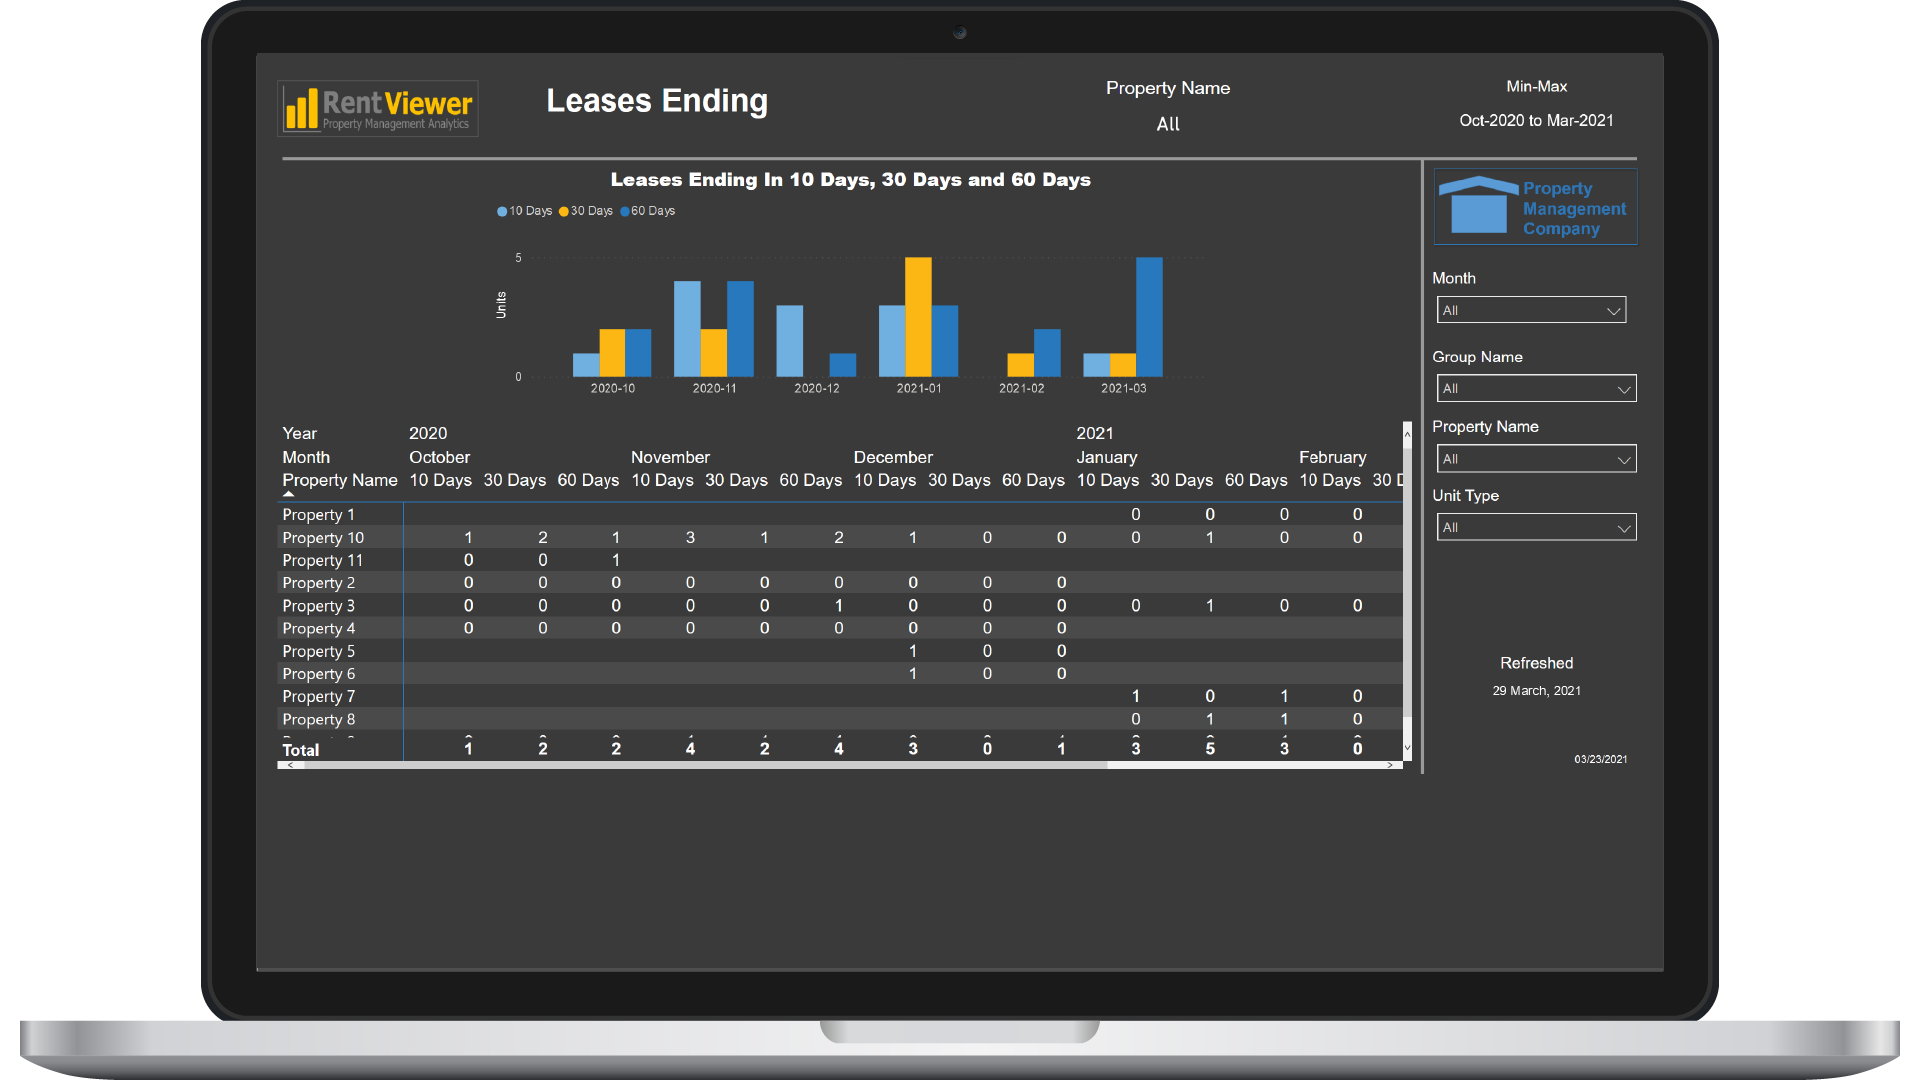Click the January column header
The height and width of the screenshot is (1080, 1920).
1106,457
